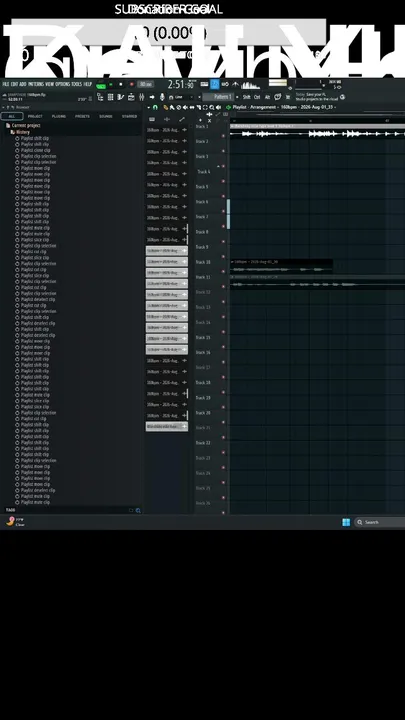Click the right arrow icon beside the microphone
Image resolution: width=405 pixels, height=720 pixels.
click(x=152, y=97)
